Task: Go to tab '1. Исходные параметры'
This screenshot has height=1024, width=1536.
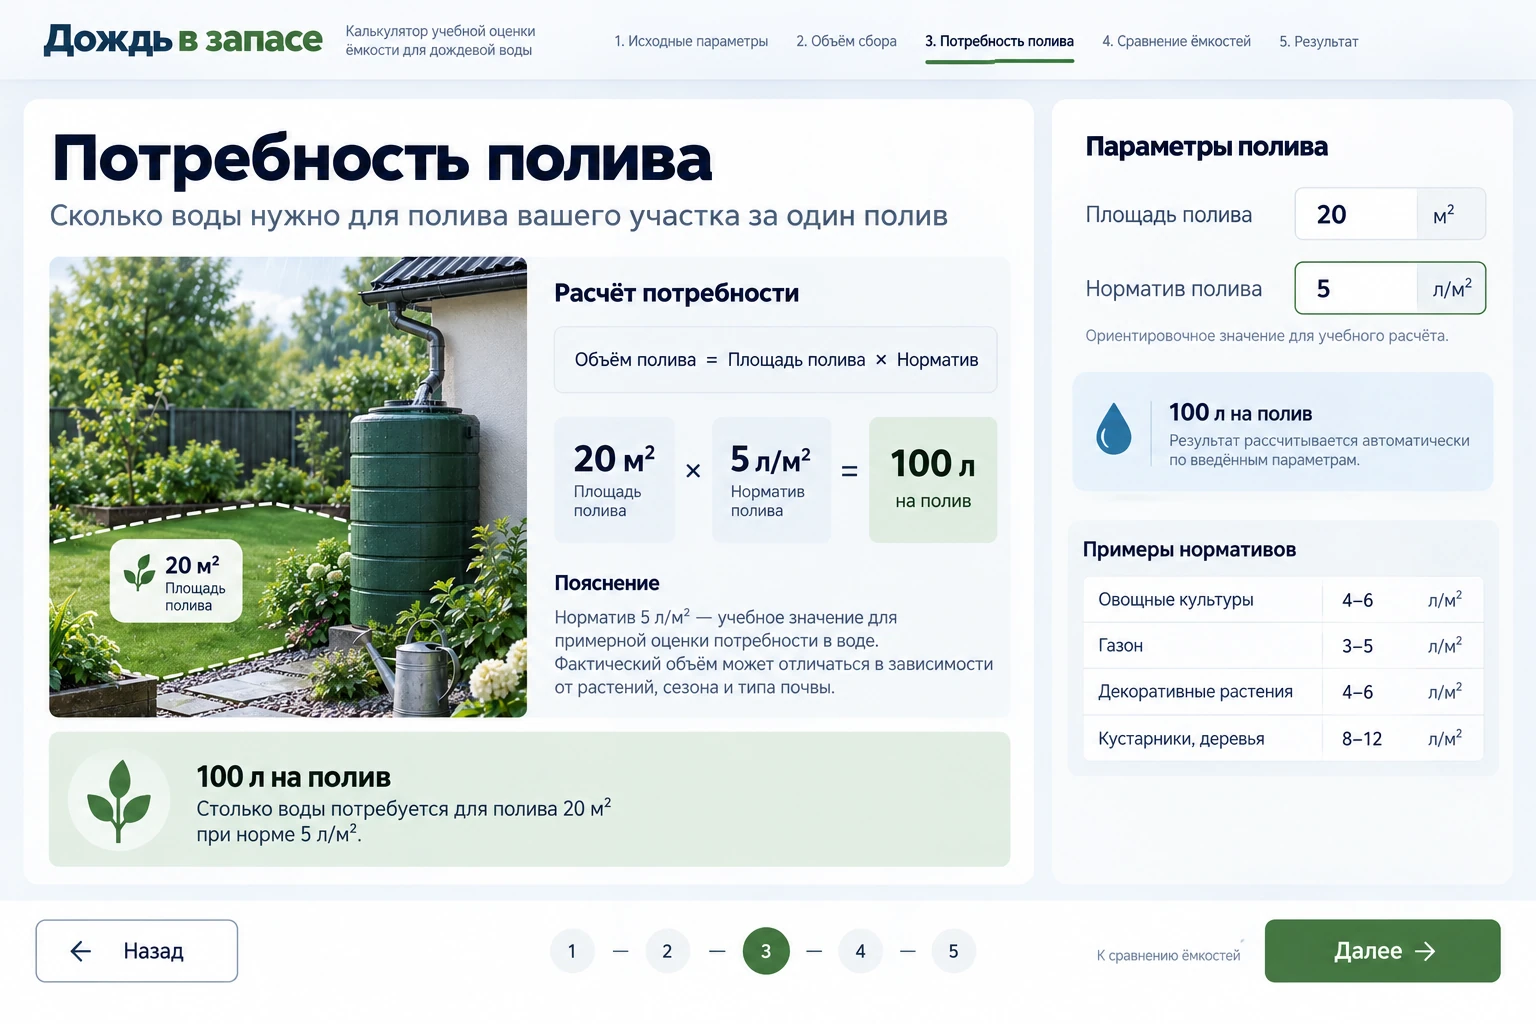Action: click(691, 41)
